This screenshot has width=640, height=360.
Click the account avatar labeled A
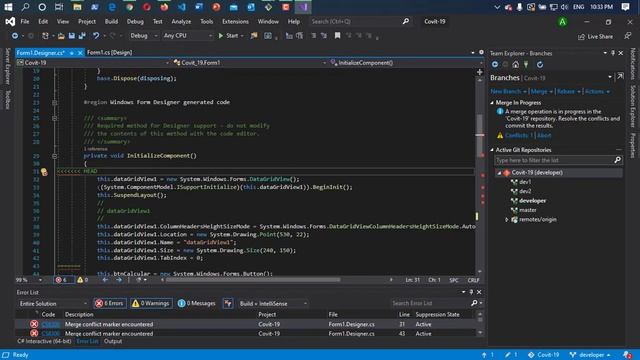point(562,22)
